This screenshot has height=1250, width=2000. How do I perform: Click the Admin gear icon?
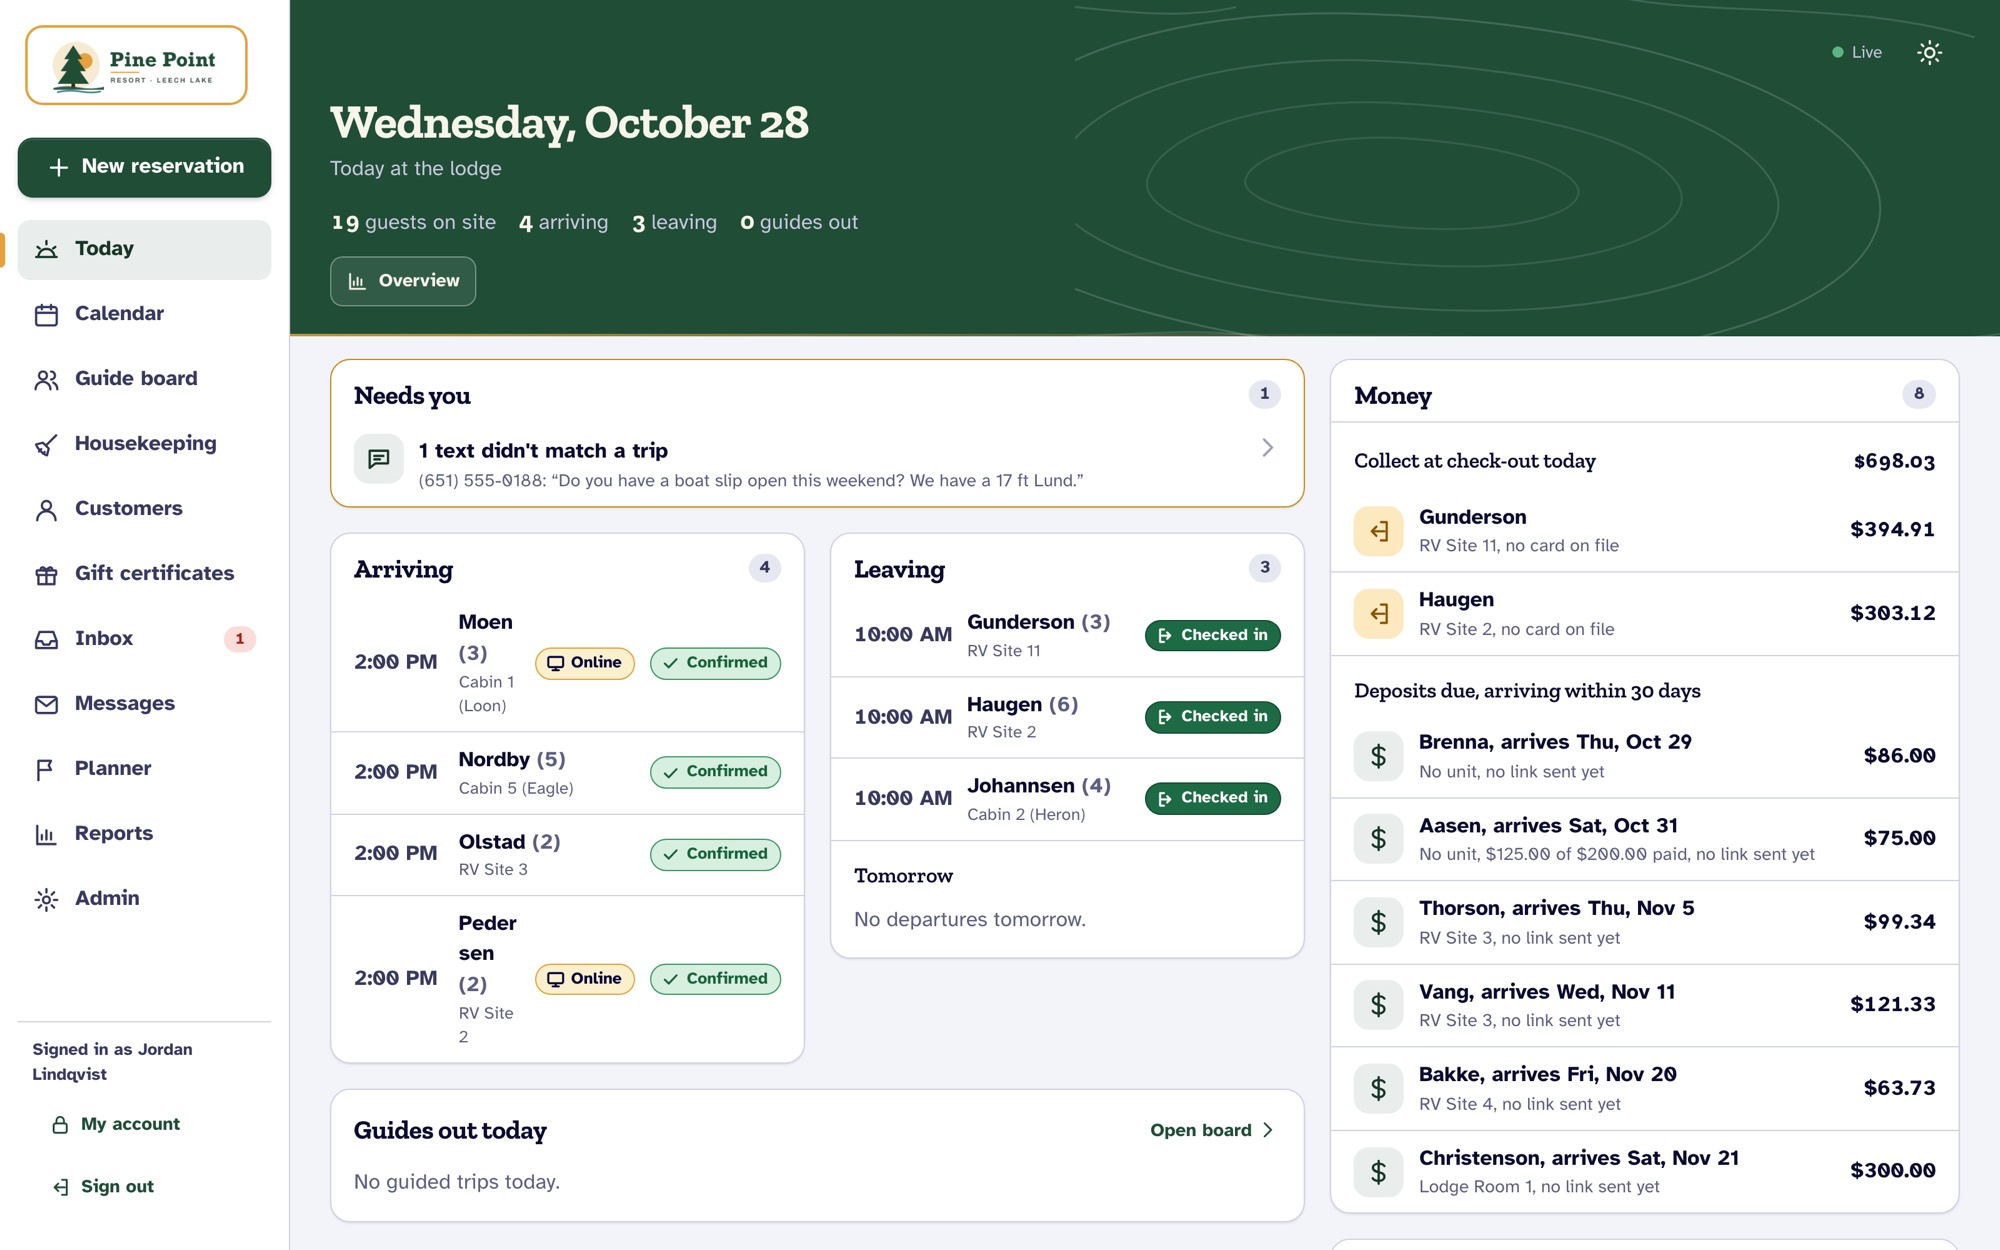tap(46, 900)
